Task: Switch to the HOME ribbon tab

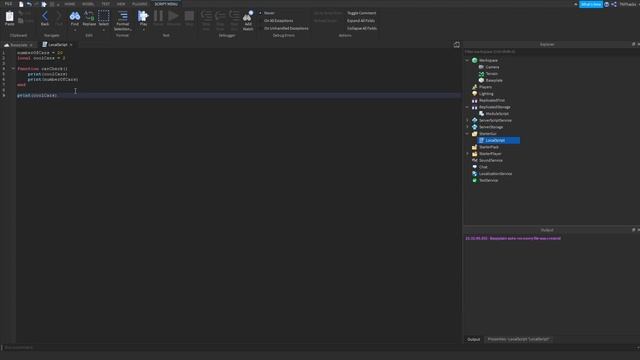Action: 69,4
